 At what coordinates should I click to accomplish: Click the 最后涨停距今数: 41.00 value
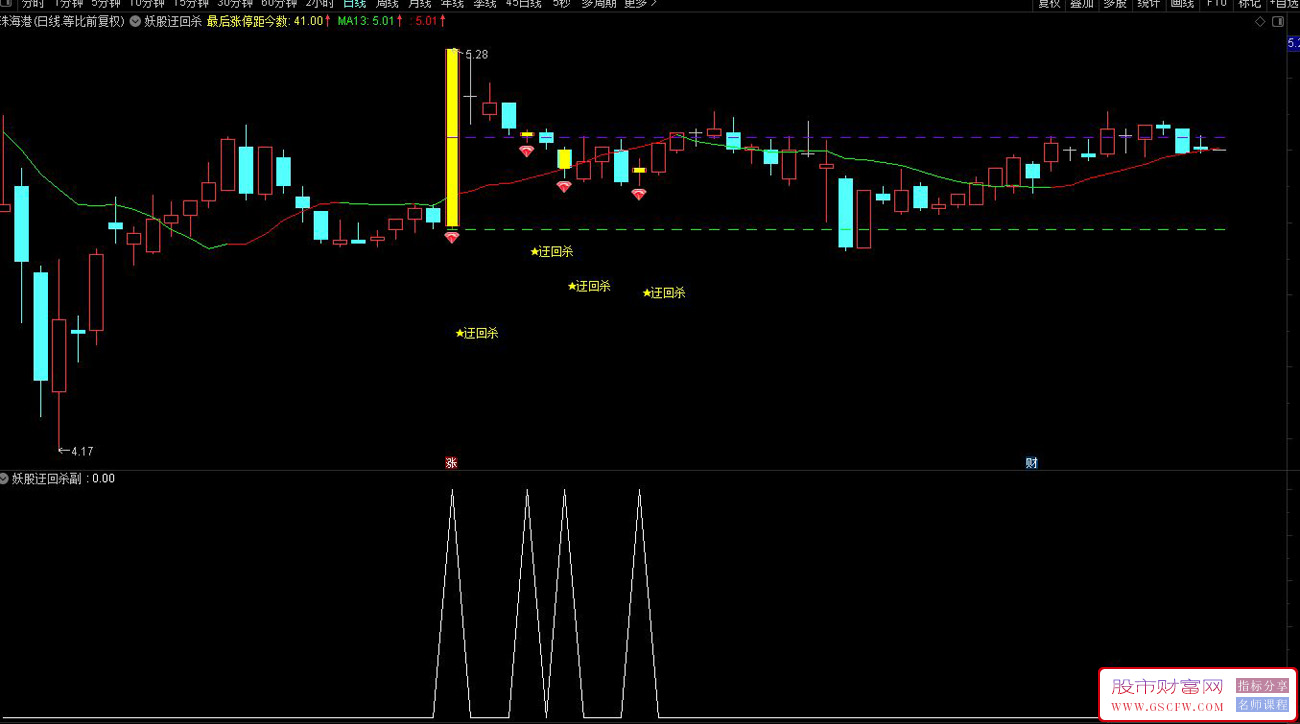tap(266, 21)
